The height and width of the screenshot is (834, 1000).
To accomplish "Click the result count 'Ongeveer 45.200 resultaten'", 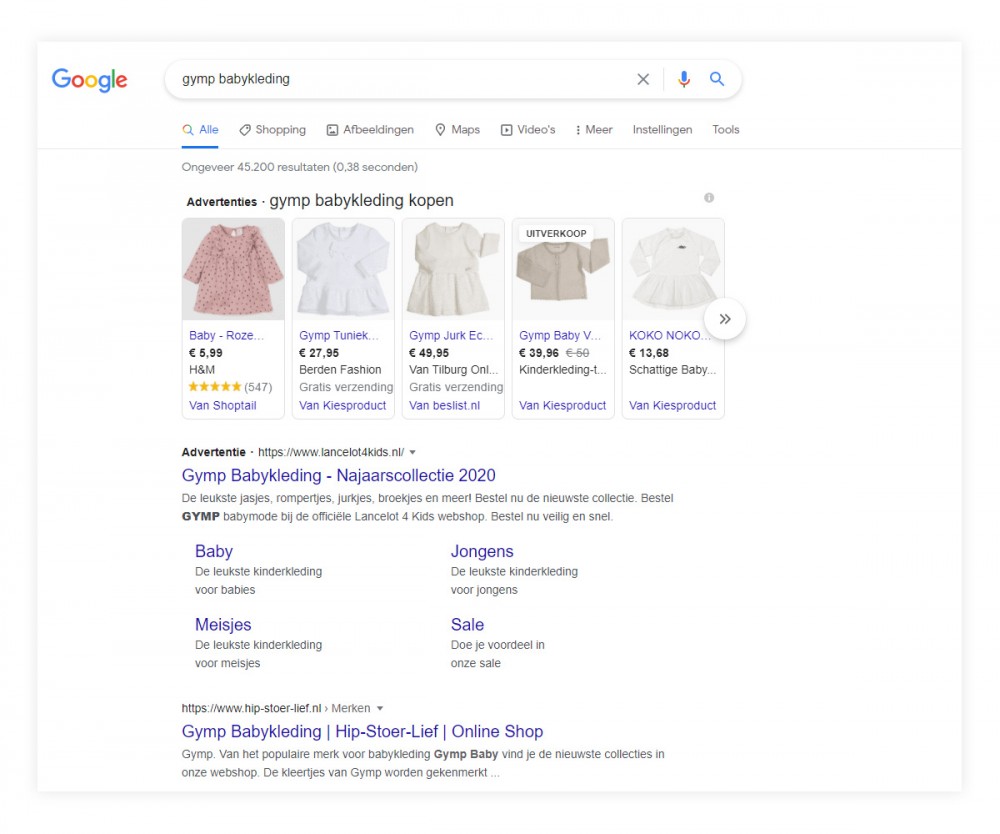I will click(x=300, y=167).
